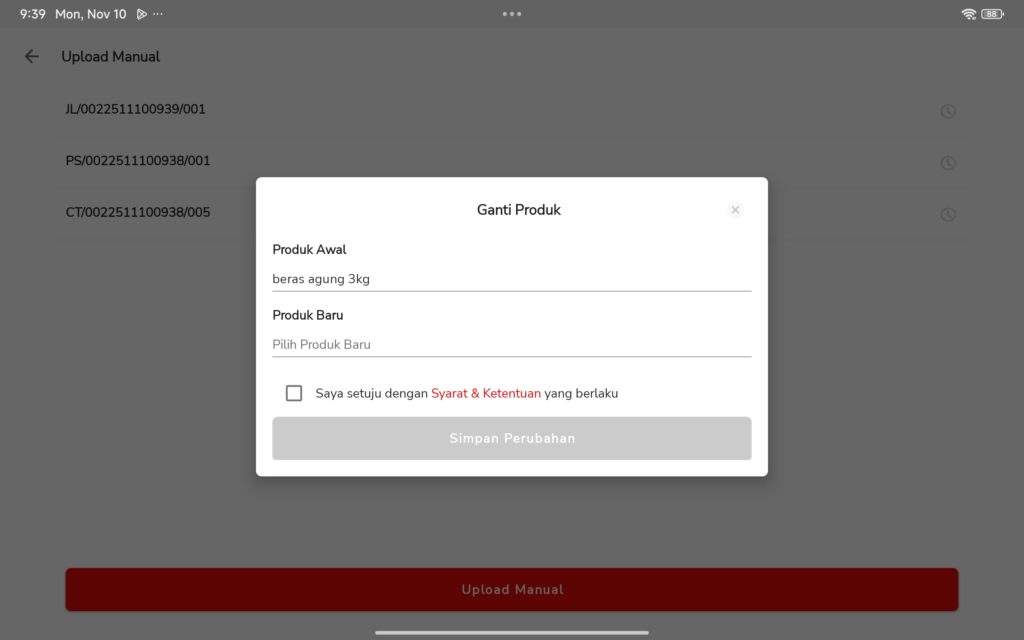Open history clock icon for JL/0022511100939/001
The image size is (1024, 640).
948,111
